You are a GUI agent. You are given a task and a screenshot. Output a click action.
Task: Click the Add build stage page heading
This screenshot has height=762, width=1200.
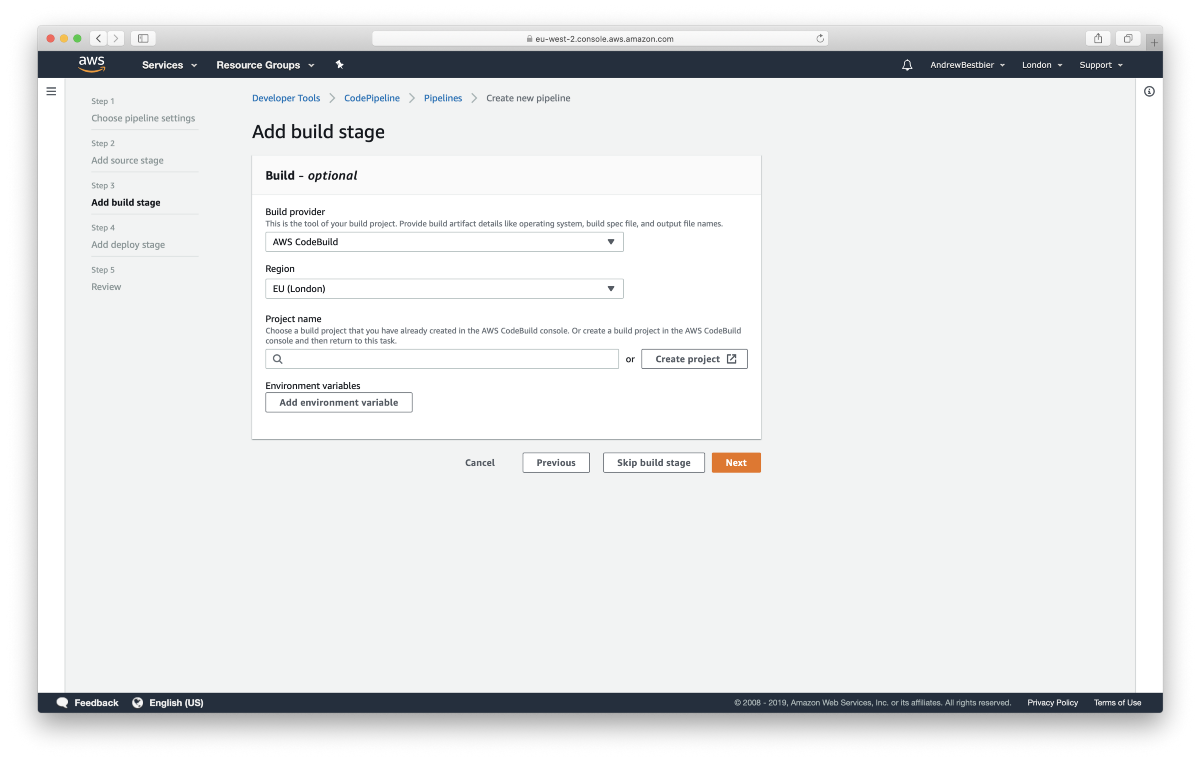point(318,132)
